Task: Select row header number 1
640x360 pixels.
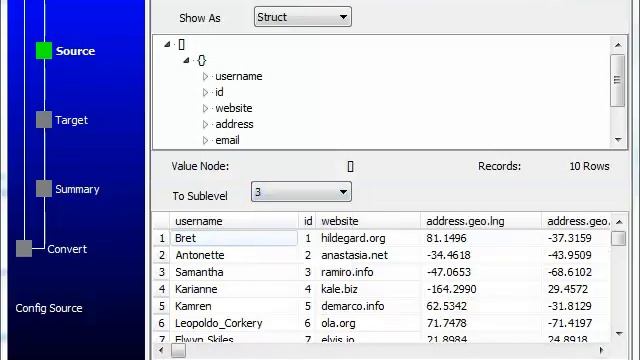Action: (x=162, y=238)
